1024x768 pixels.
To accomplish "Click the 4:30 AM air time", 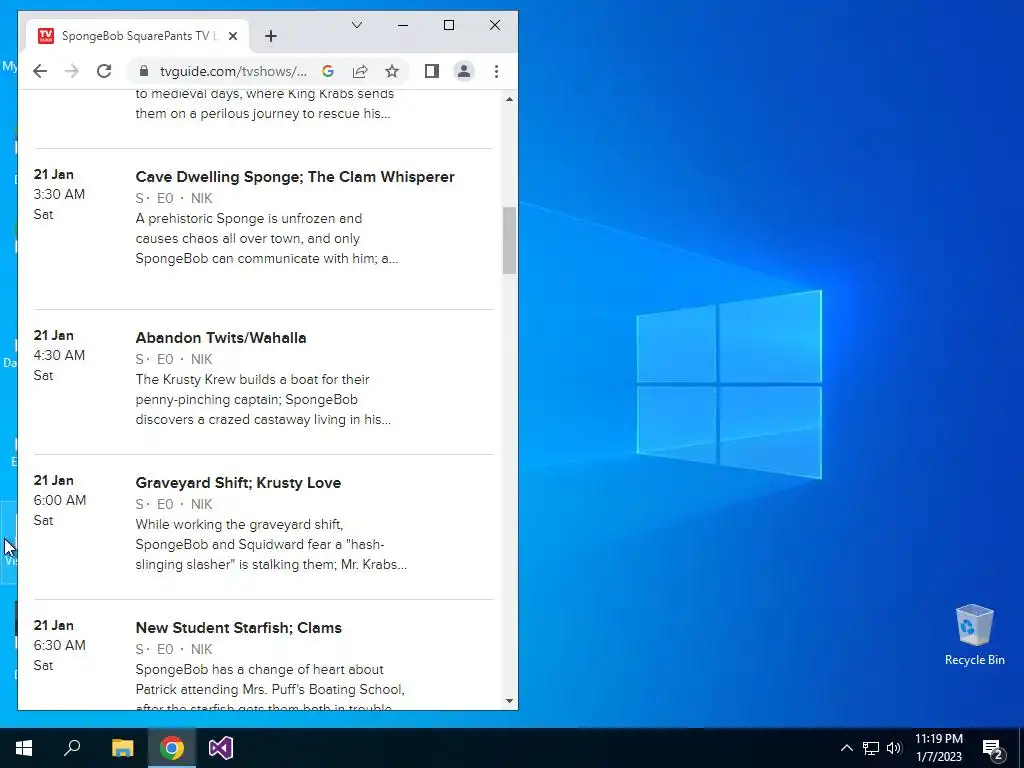I will coord(59,355).
